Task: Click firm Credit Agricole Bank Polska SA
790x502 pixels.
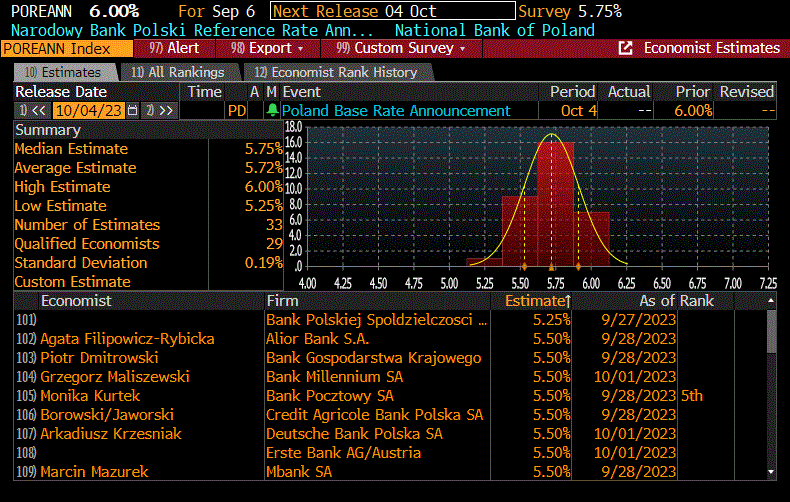Action: (x=375, y=415)
